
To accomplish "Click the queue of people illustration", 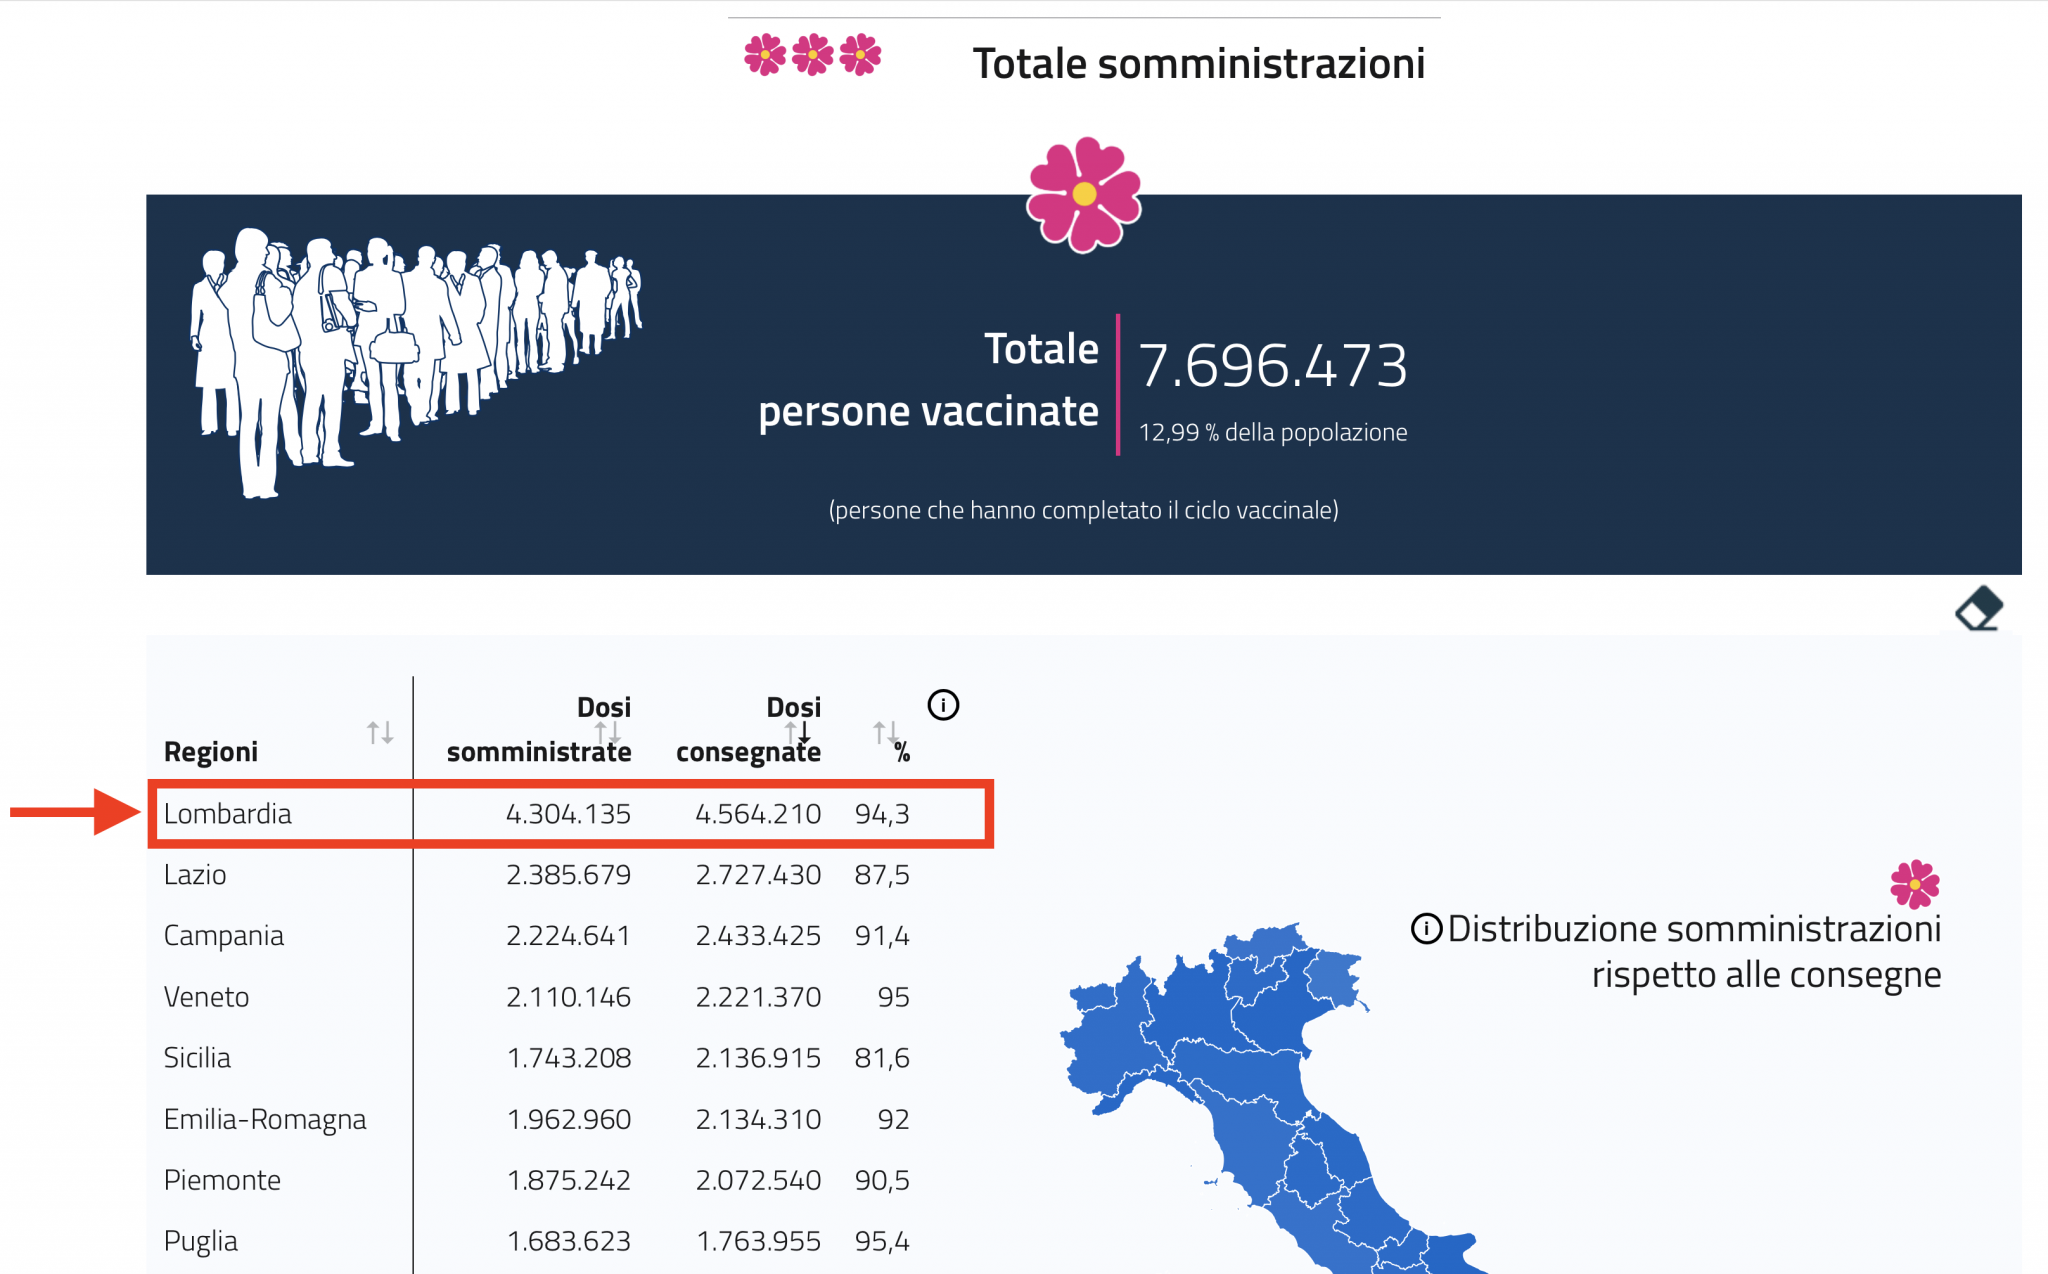I will (x=416, y=362).
